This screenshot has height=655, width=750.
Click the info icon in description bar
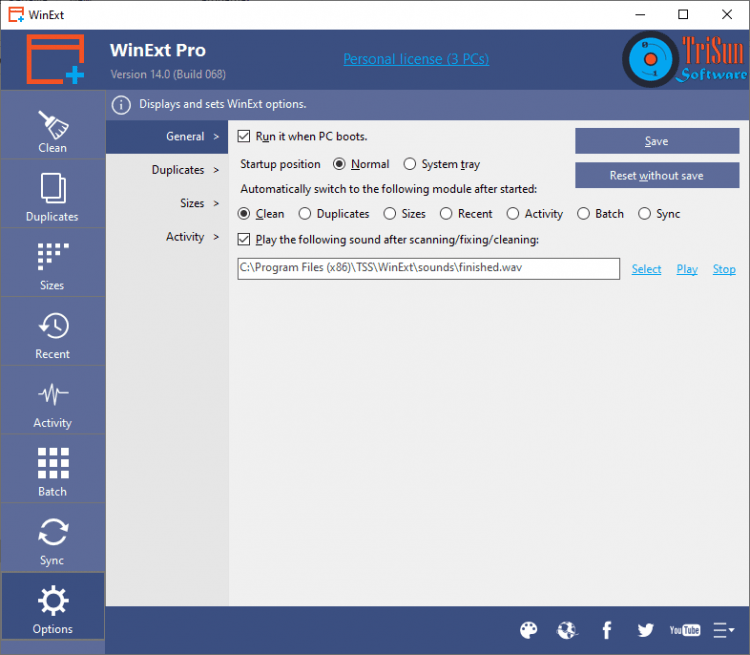click(121, 105)
